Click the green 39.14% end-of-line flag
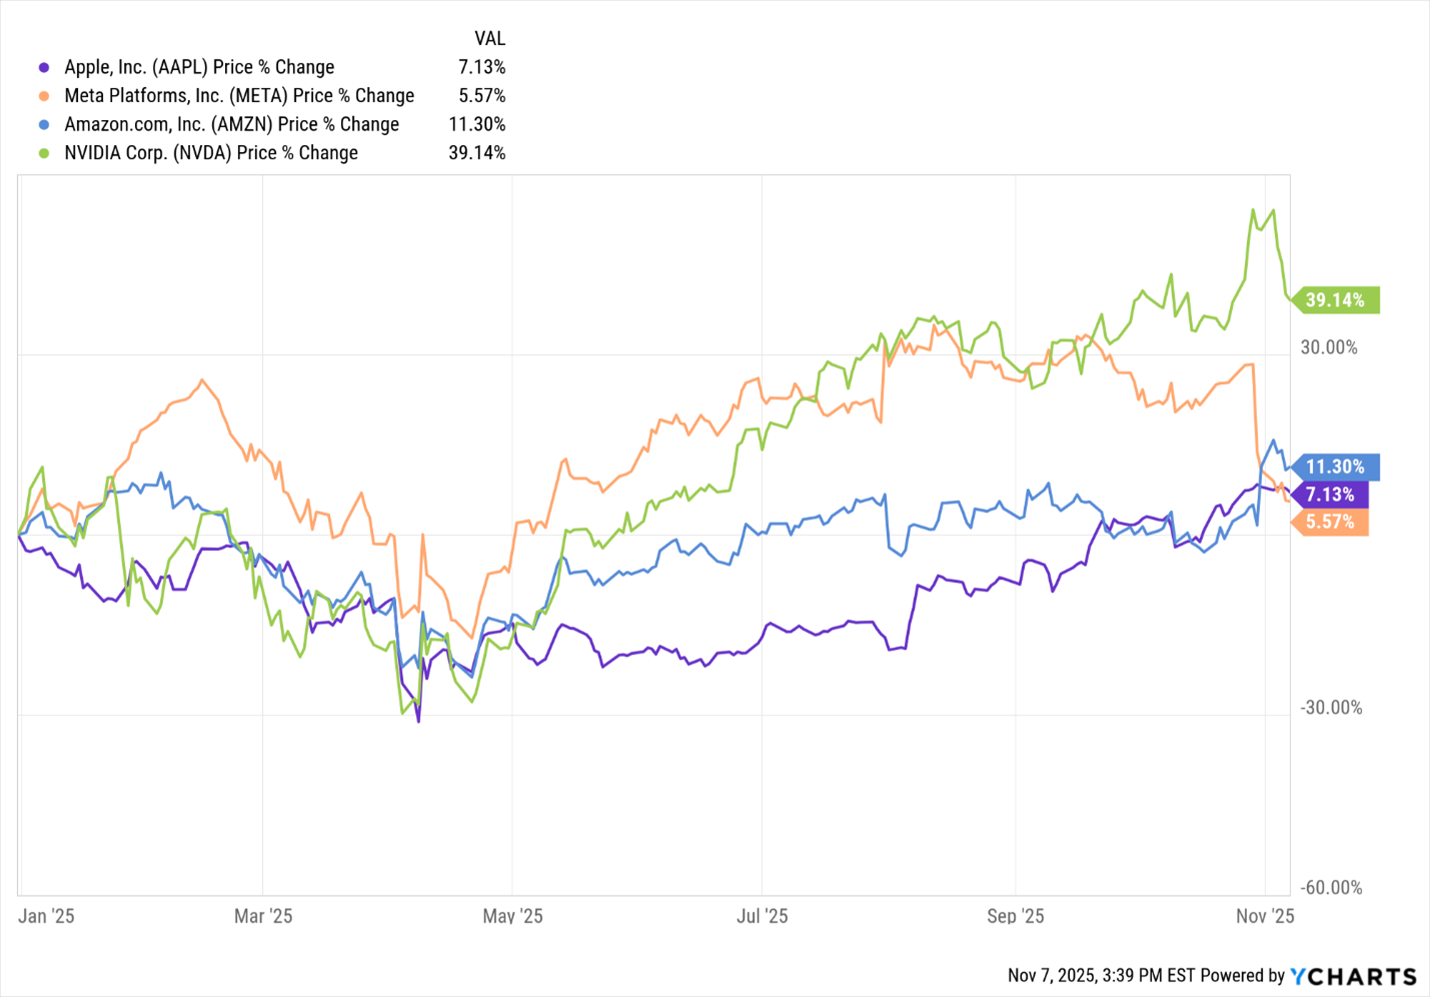1430x997 pixels. (x=1337, y=300)
